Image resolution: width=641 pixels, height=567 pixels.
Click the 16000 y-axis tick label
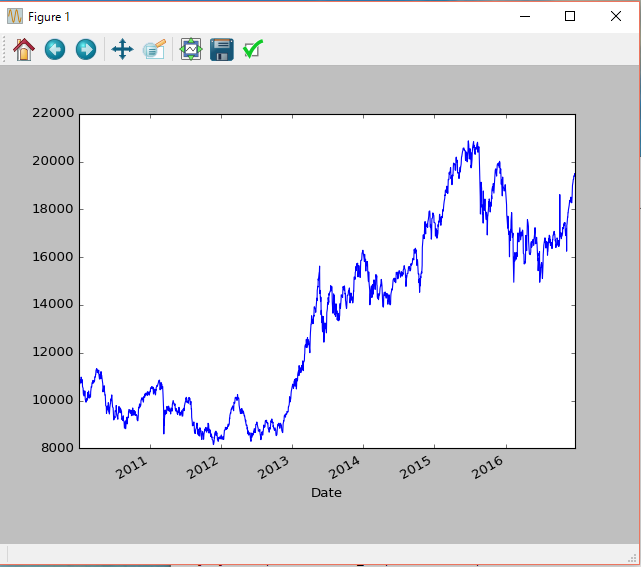pyautogui.click(x=53, y=257)
